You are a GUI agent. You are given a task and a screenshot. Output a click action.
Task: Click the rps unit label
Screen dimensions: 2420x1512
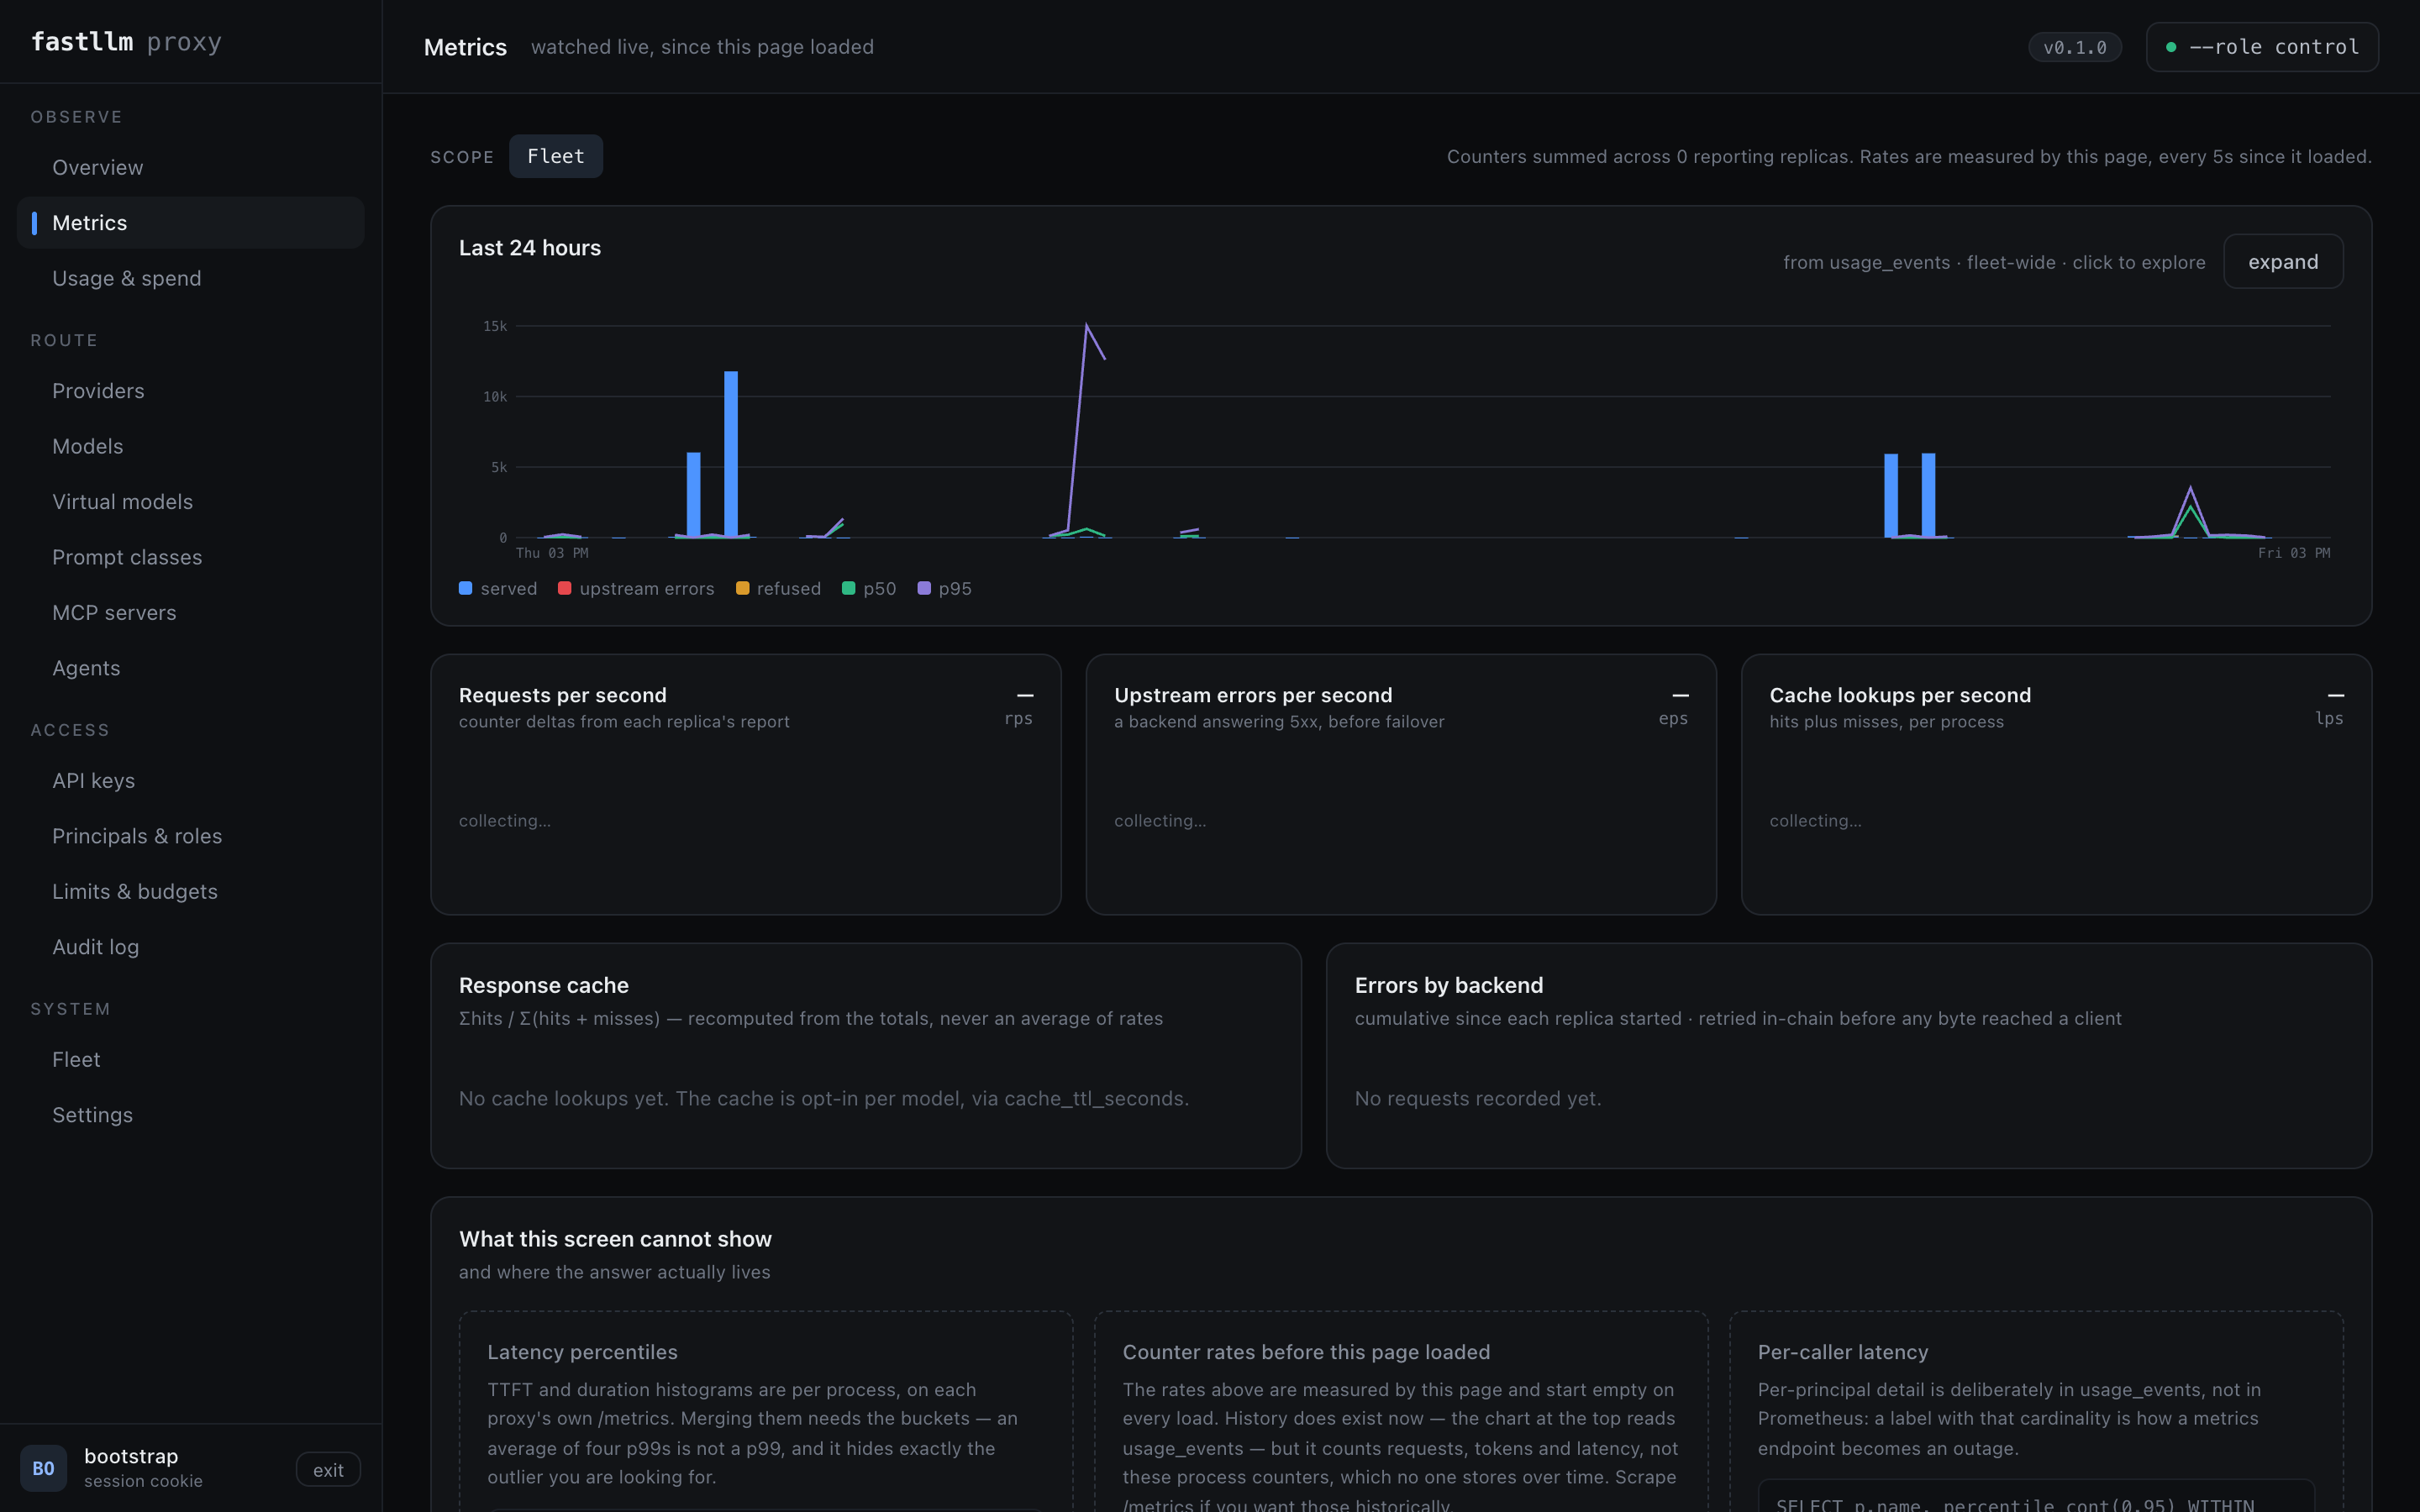tap(1018, 718)
